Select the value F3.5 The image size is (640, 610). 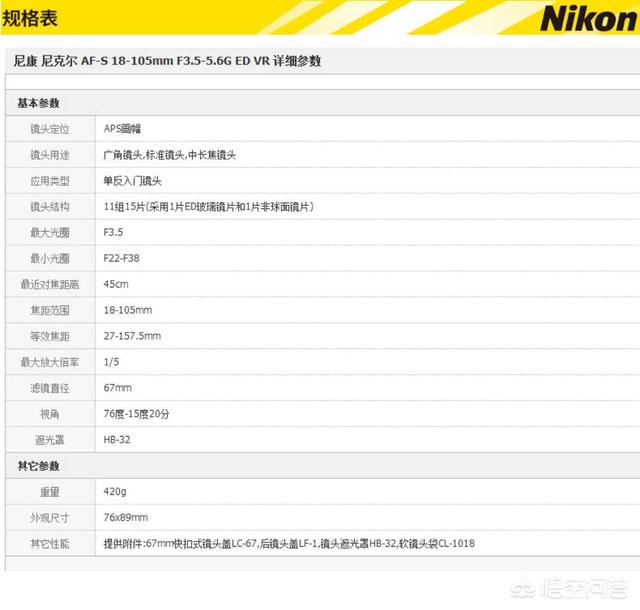tap(113, 232)
